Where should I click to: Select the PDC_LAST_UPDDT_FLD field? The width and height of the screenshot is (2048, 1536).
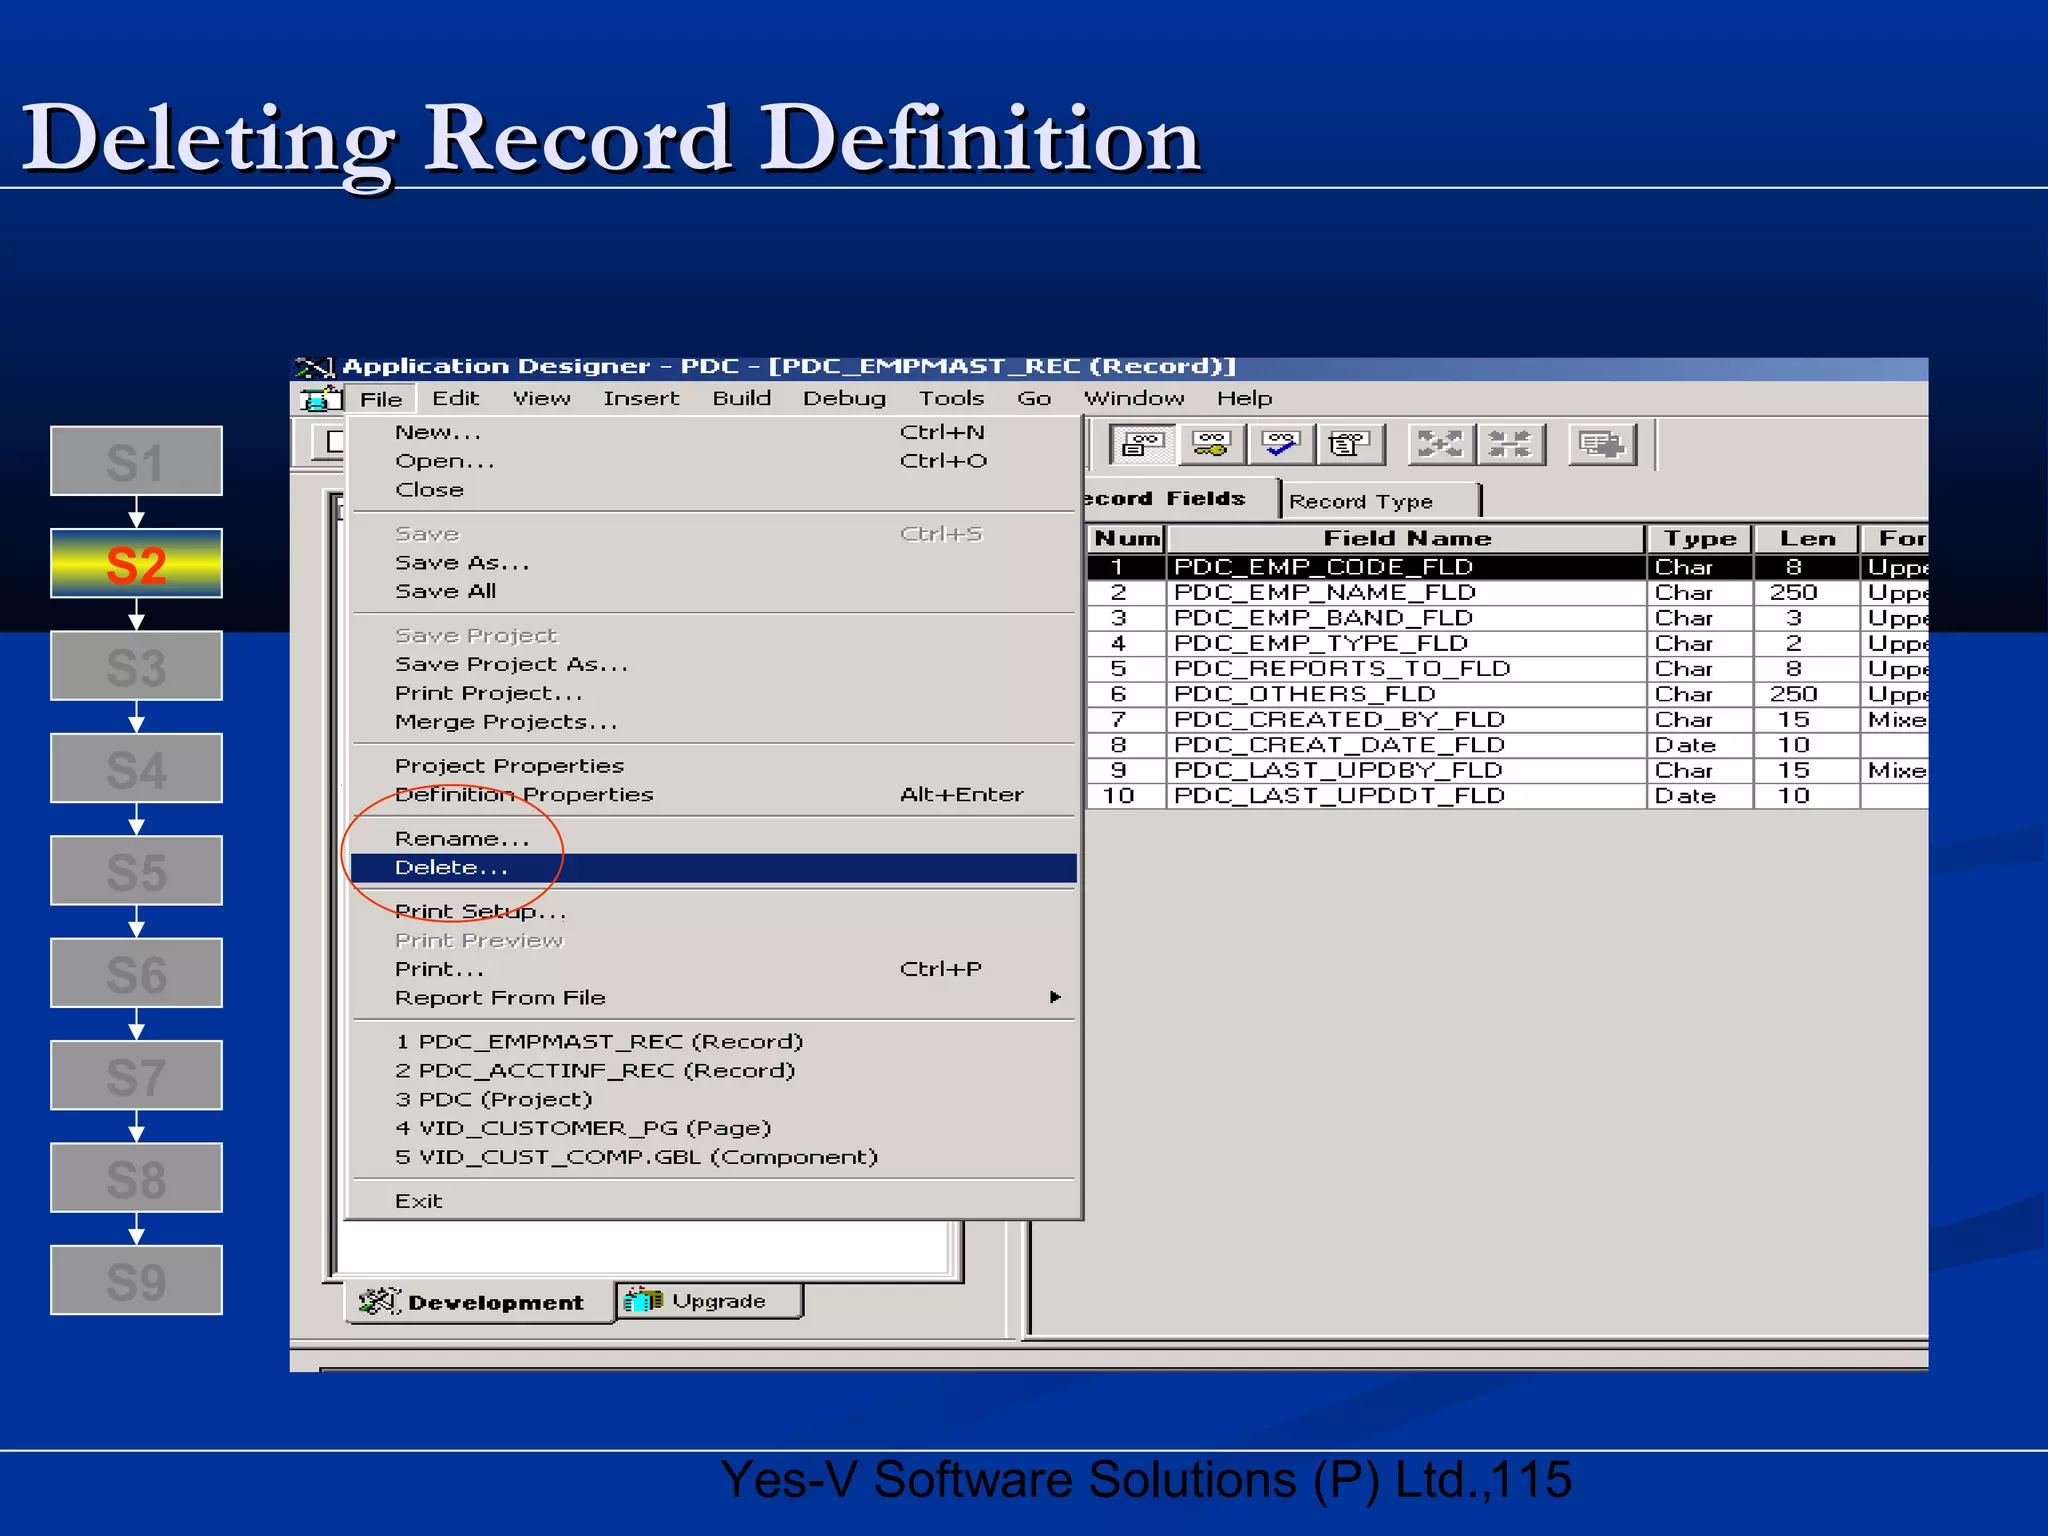pos(1406,796)
